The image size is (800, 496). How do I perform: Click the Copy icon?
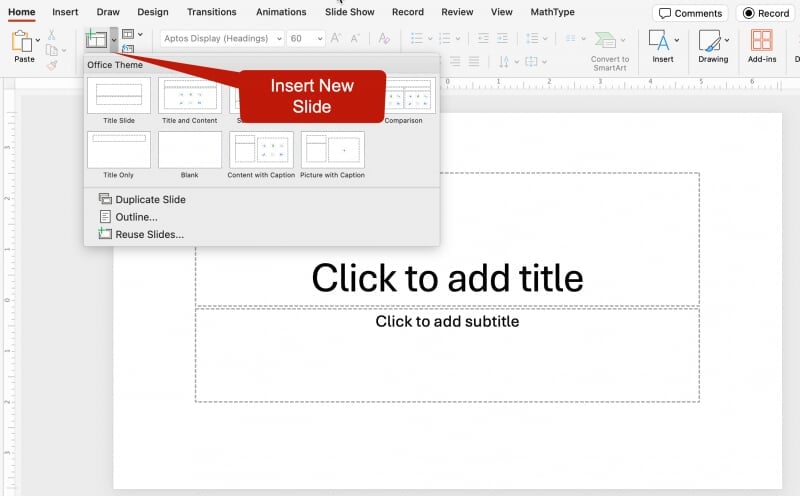(52, 50)
